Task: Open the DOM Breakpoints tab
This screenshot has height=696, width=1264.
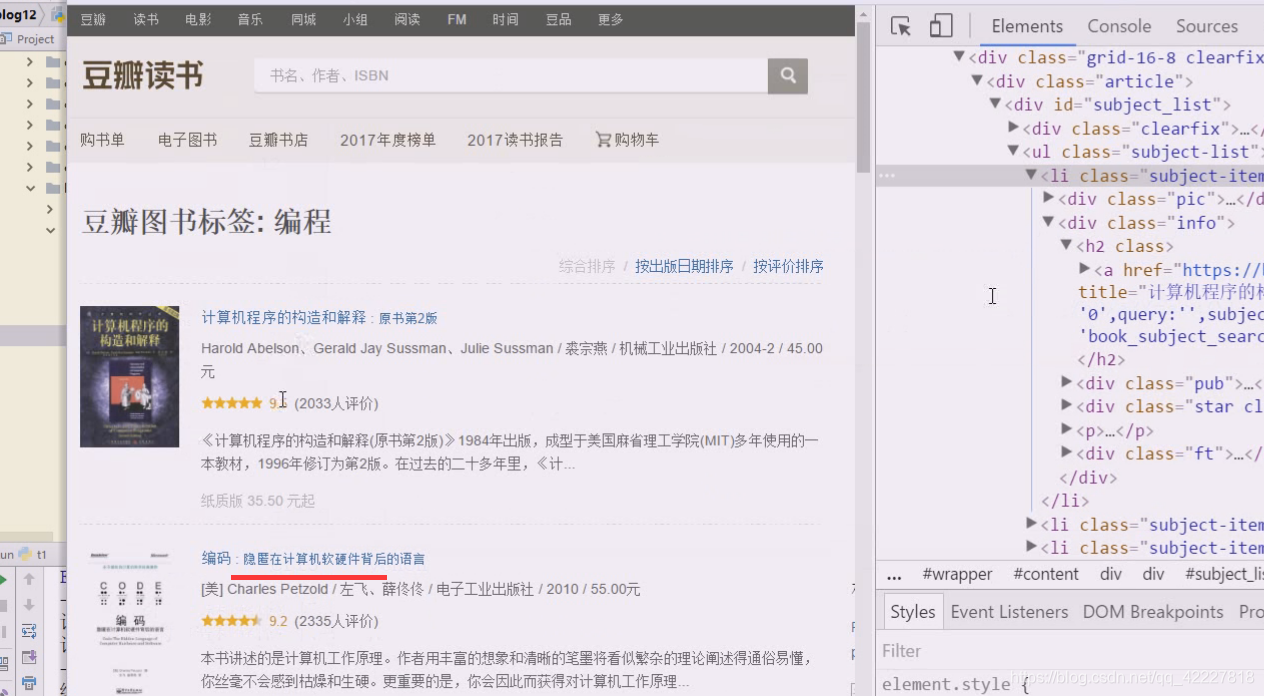Action: pos(1153,612)
